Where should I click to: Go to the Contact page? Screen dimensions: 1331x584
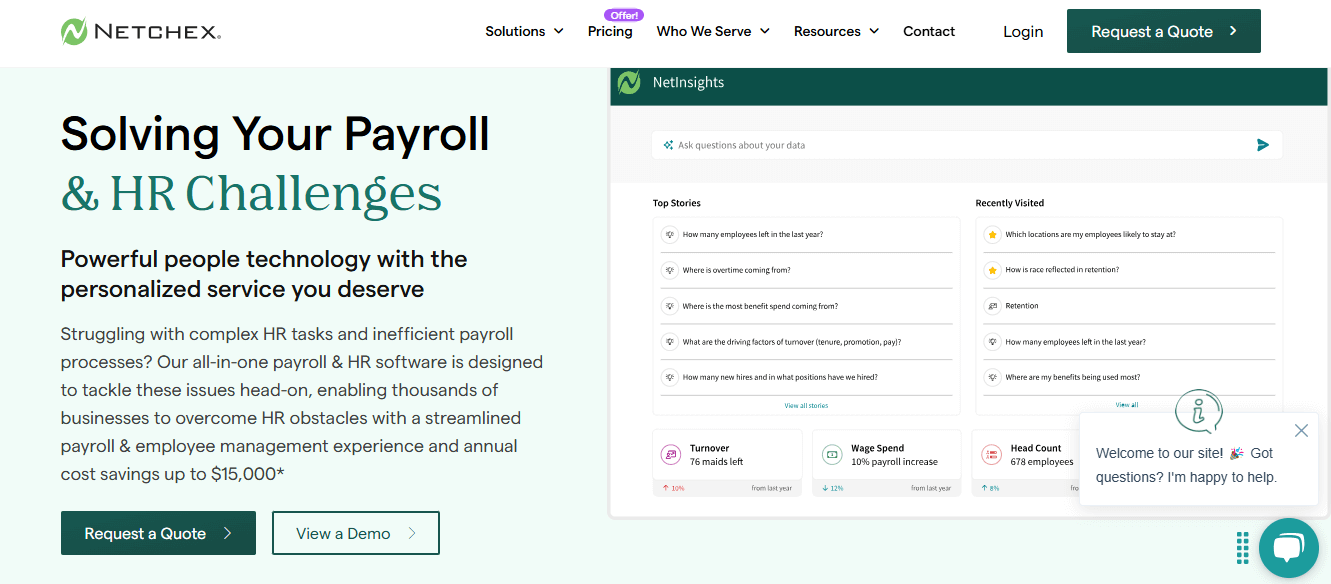(x=929, y=31)
